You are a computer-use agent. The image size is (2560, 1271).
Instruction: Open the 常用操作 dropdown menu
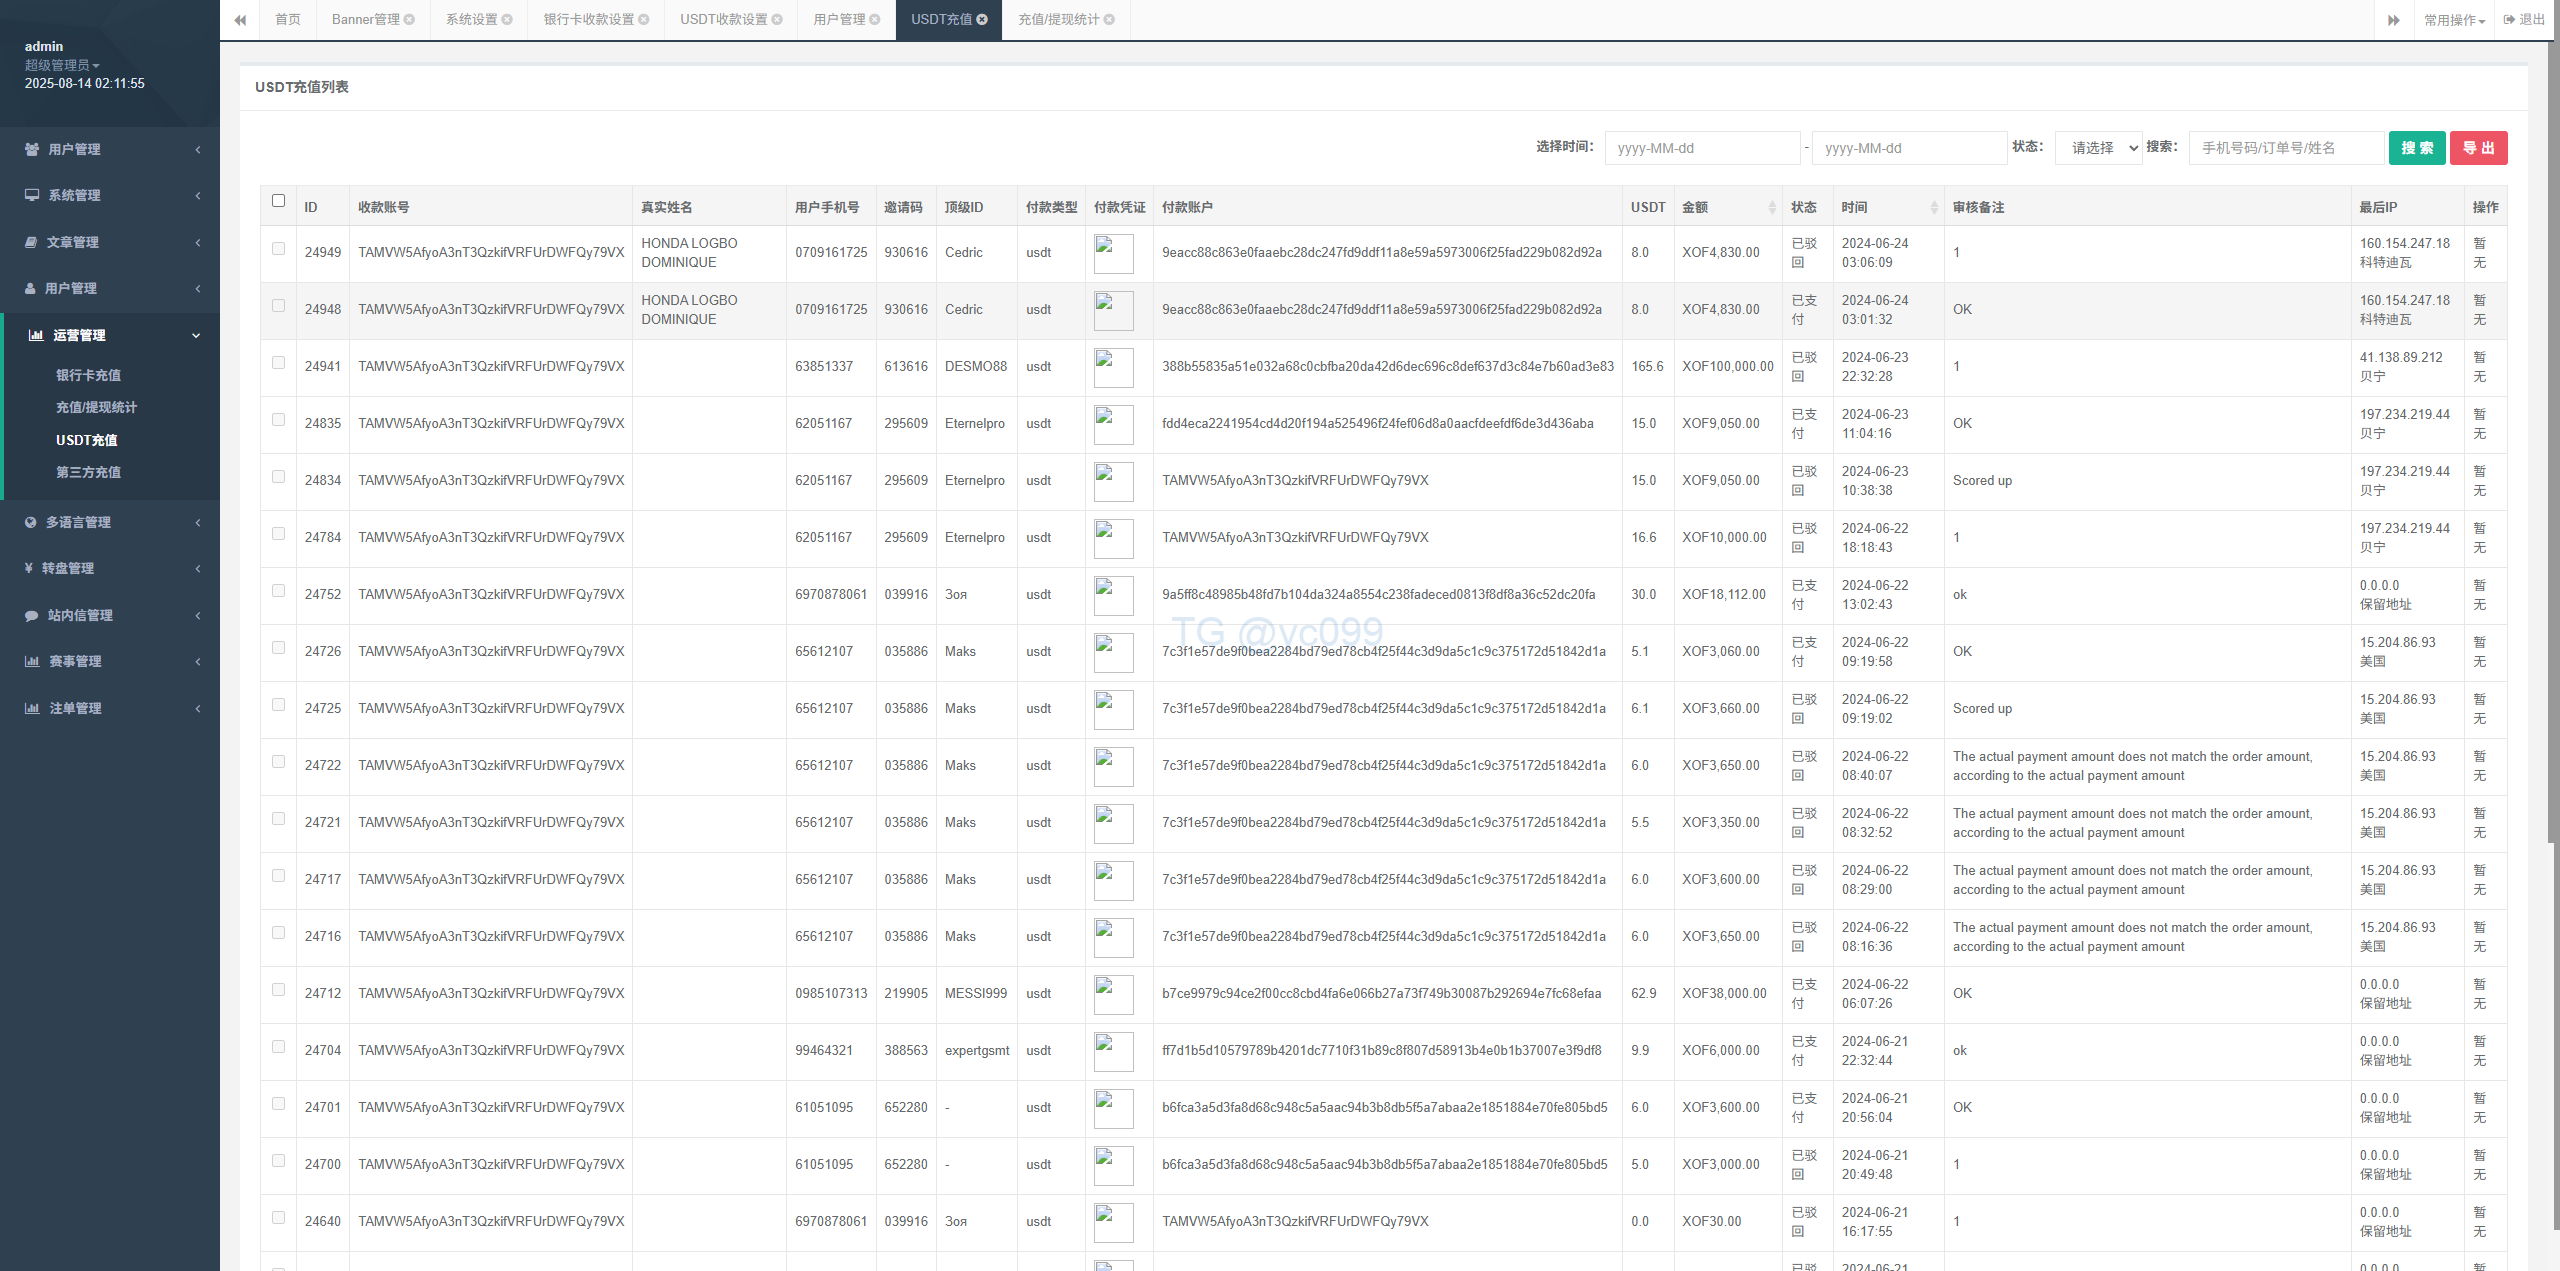[x=2454, y=20]
